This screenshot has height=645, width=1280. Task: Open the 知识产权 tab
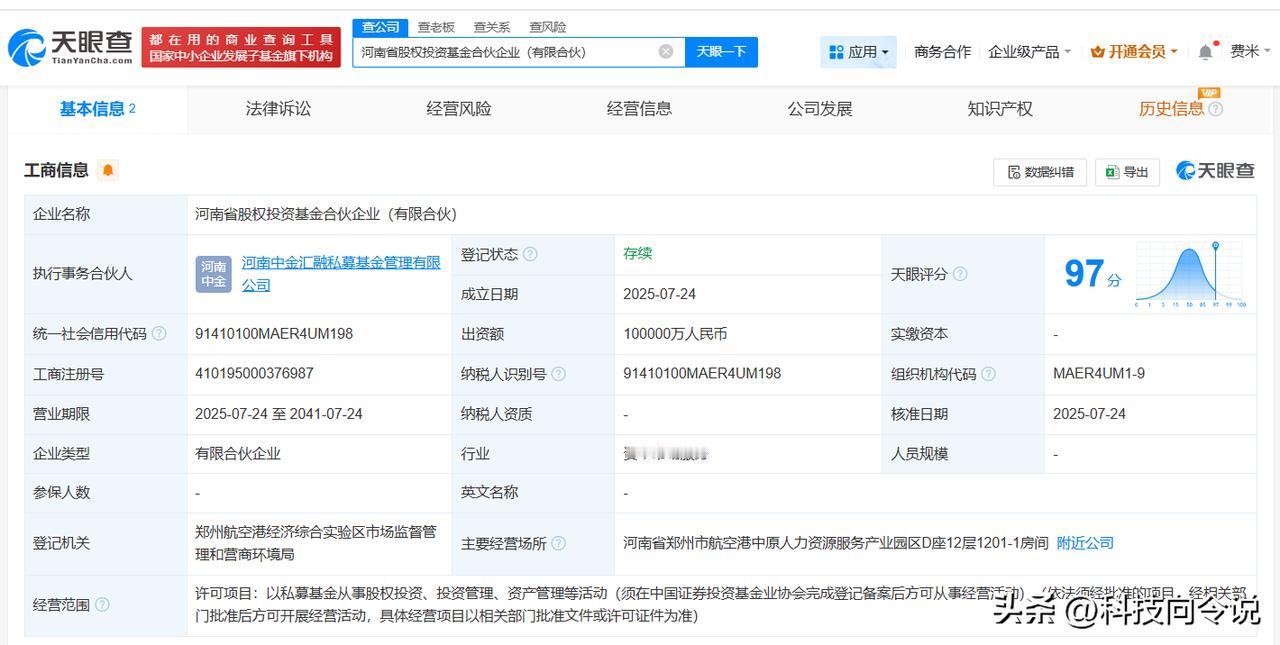coord(1000,109)
